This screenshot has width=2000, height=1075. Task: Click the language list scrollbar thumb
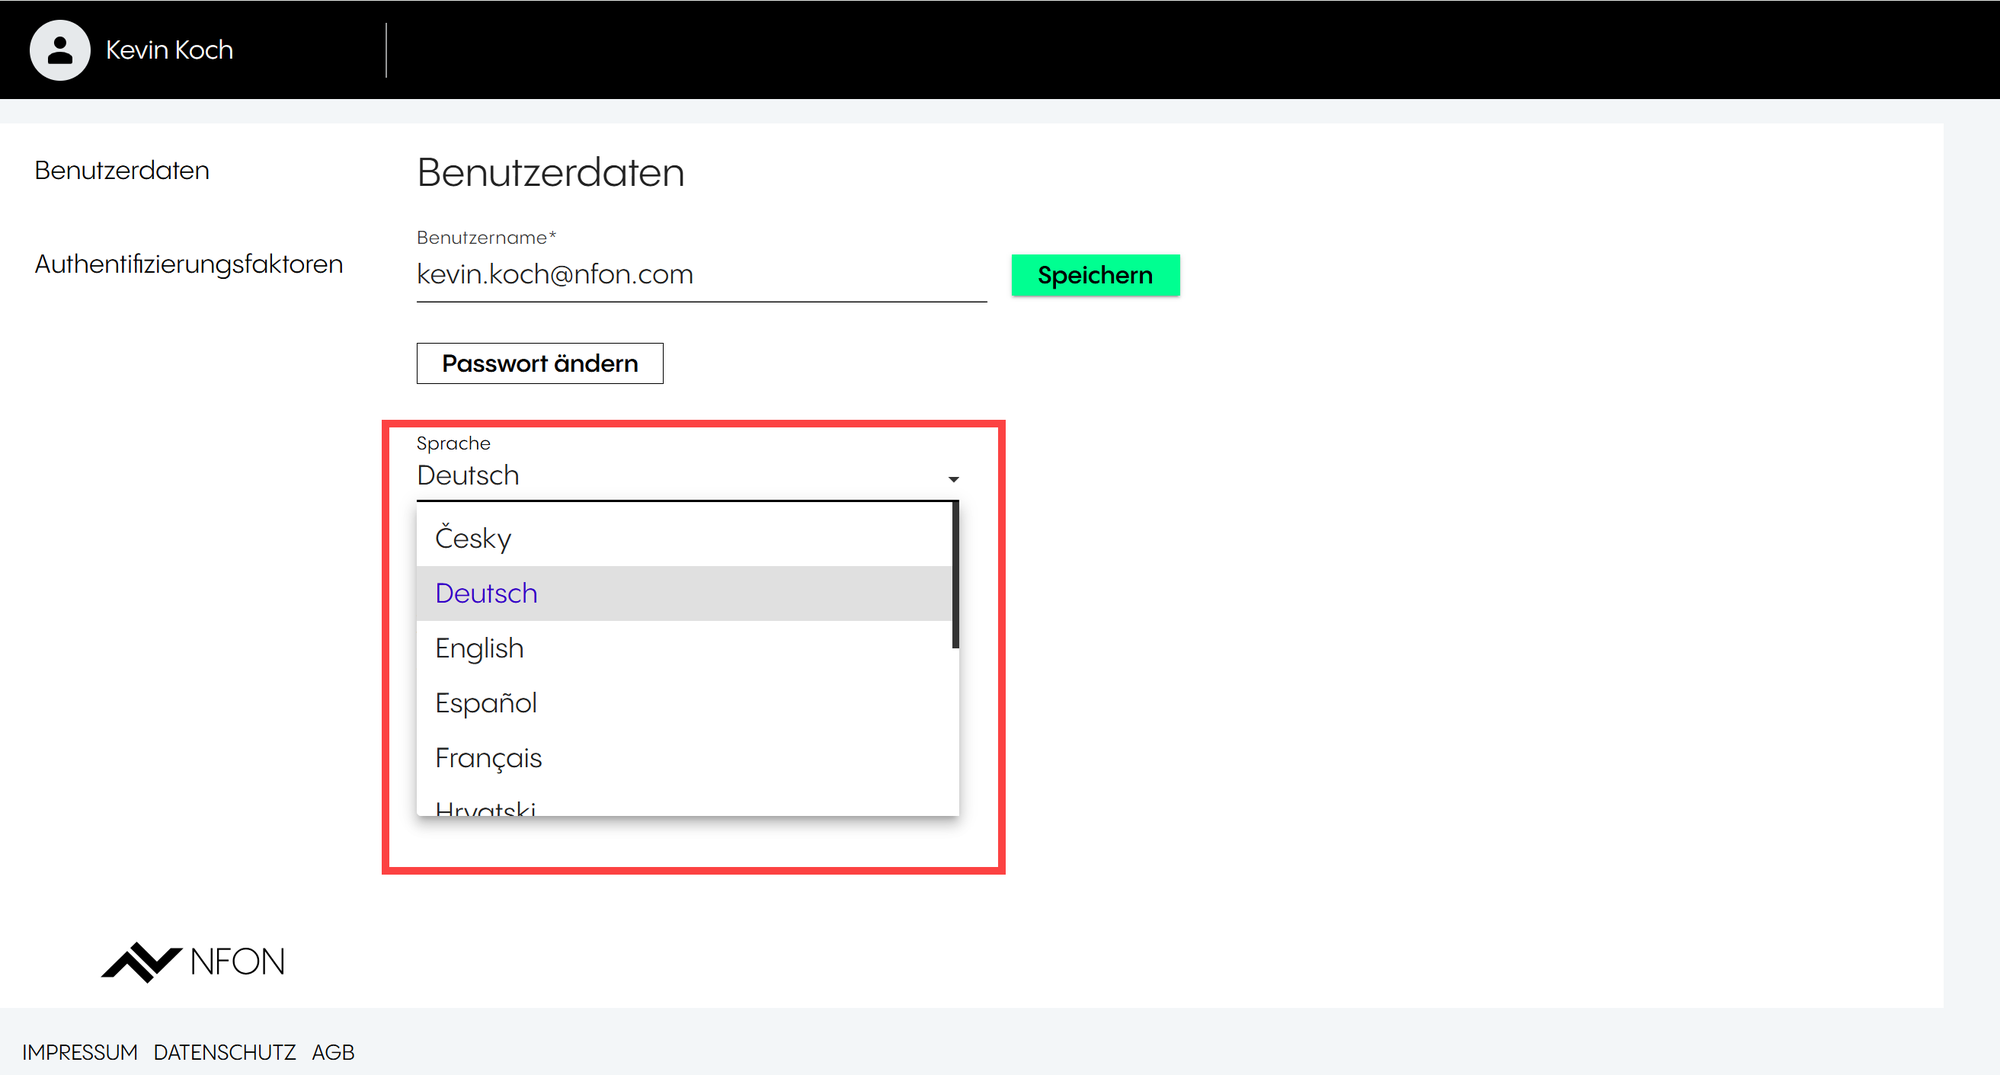click(x=955, y=575)
